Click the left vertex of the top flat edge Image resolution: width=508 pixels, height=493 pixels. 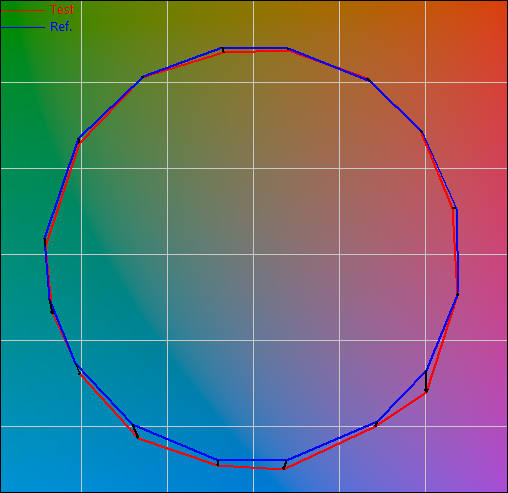223,49
